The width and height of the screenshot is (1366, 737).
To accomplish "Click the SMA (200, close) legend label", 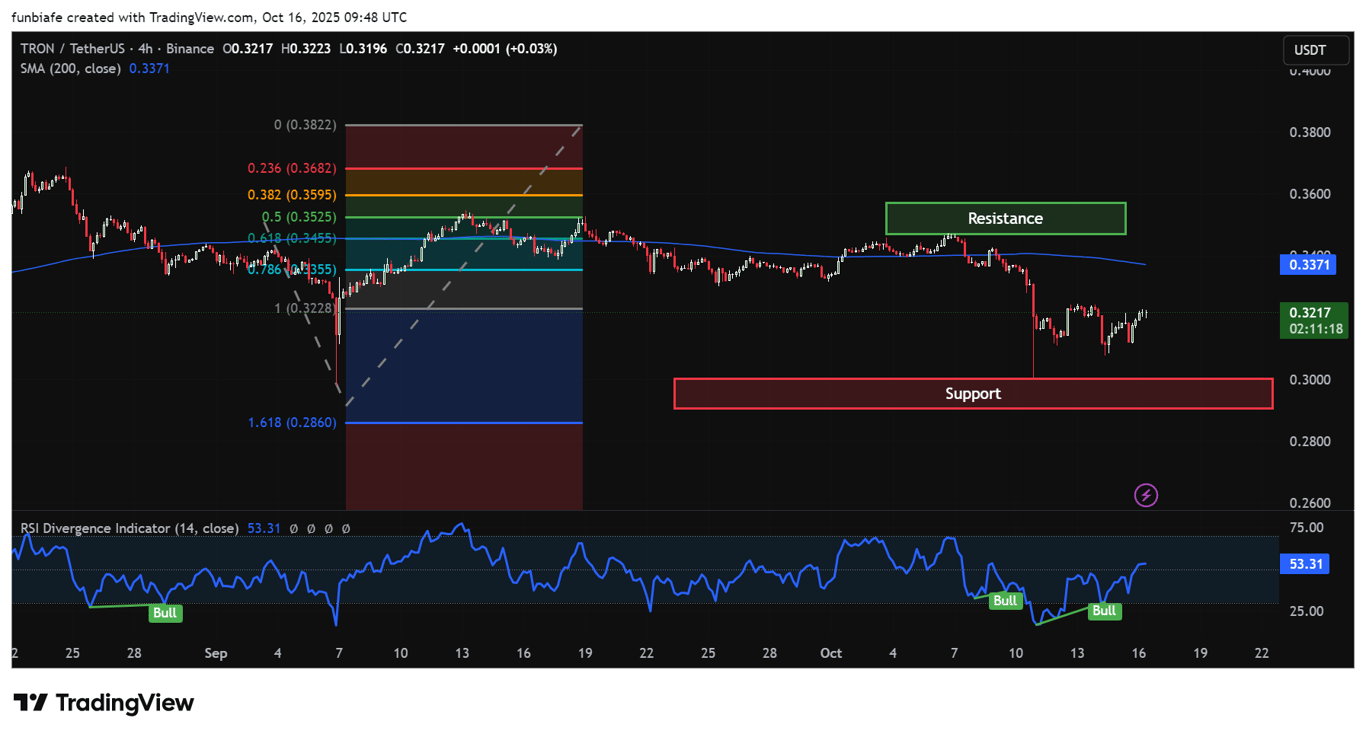I will coord(71,68).
